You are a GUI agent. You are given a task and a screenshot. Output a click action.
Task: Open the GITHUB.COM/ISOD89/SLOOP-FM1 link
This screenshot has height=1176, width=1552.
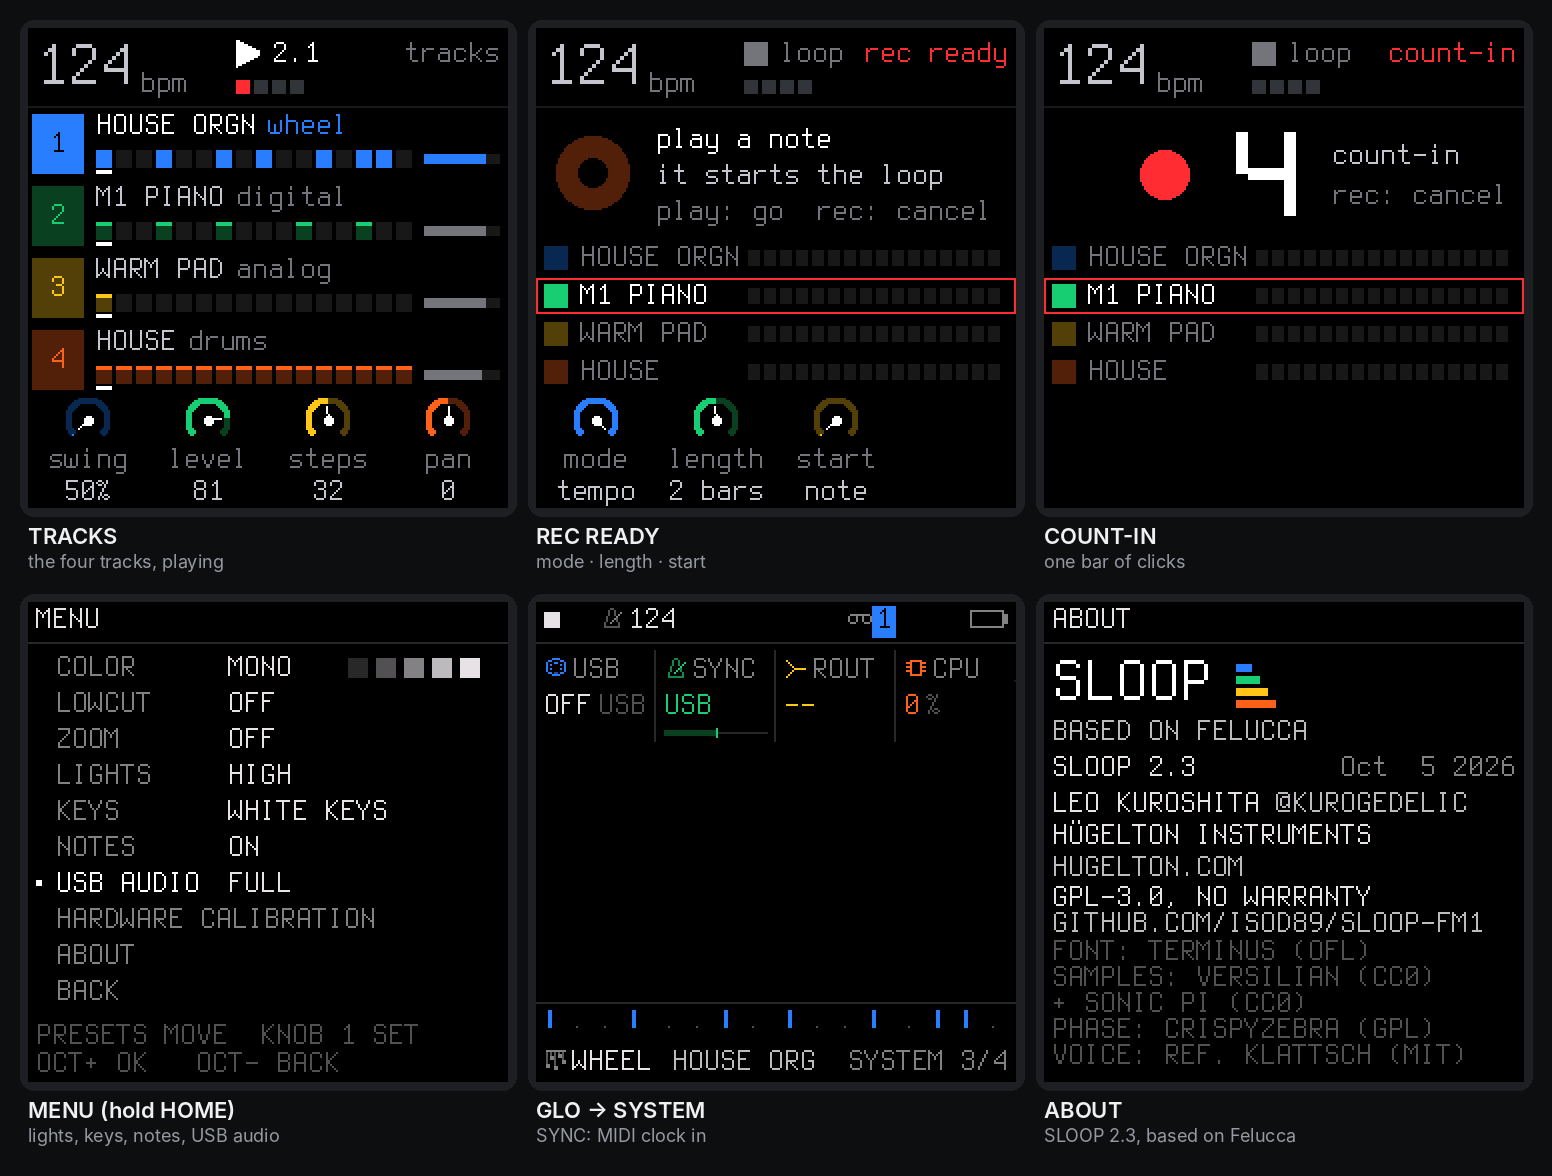pyautogui.click(x=1268, y=922)
